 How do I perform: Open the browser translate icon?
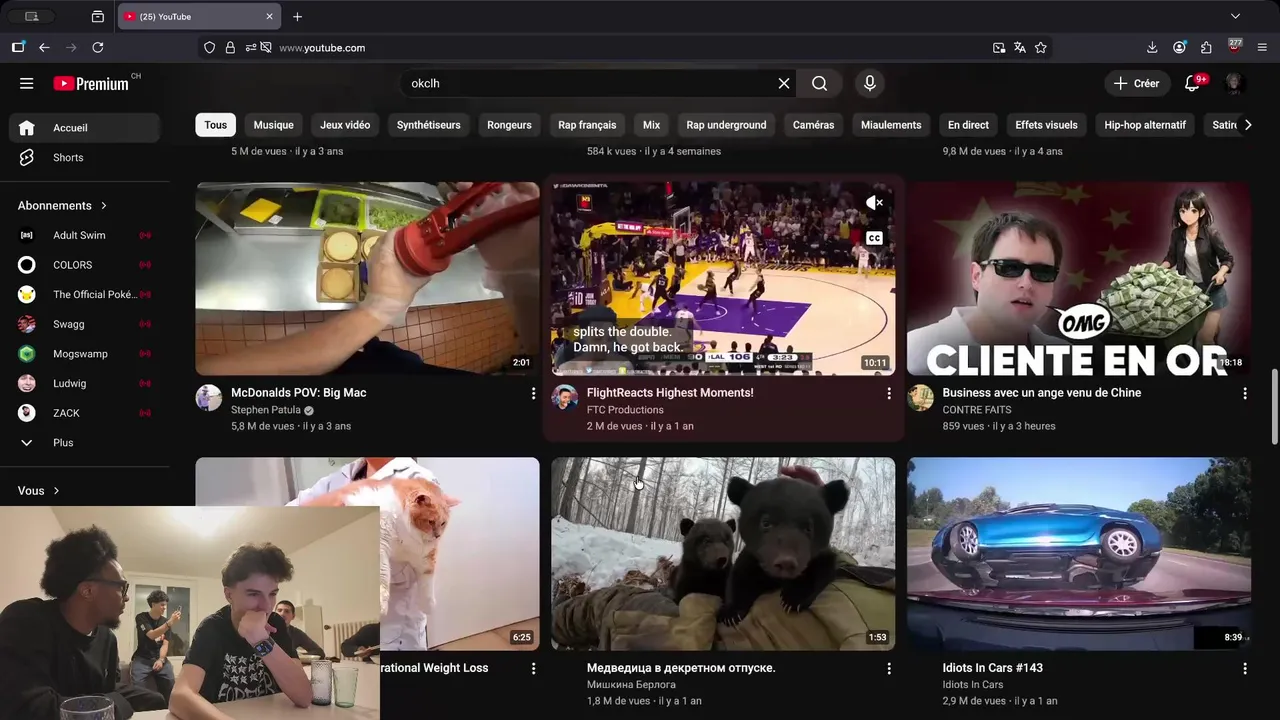tap(1020, 47)
